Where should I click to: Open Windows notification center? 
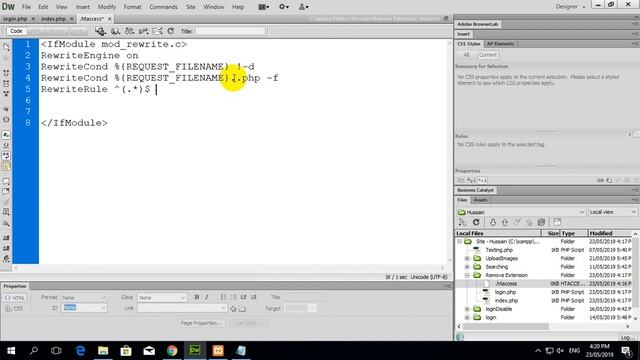(x=626, y=351)
